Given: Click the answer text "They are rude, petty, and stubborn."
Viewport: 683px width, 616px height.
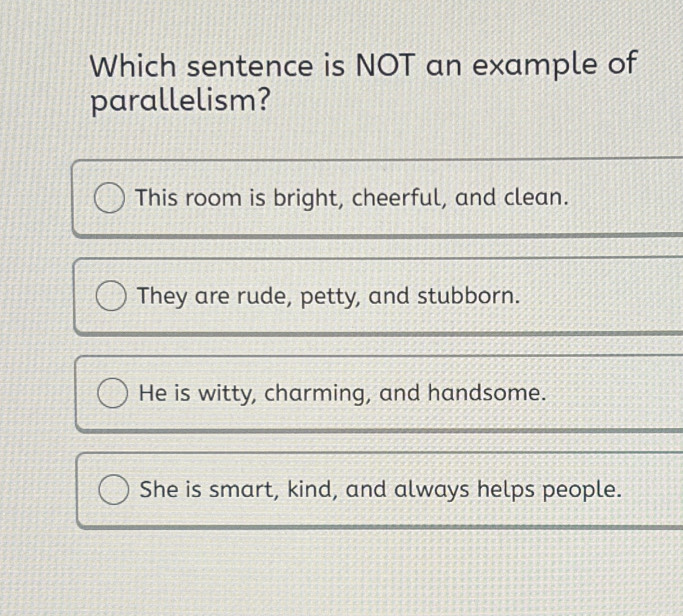Looking at the screenshot, I should coord(329,296).
